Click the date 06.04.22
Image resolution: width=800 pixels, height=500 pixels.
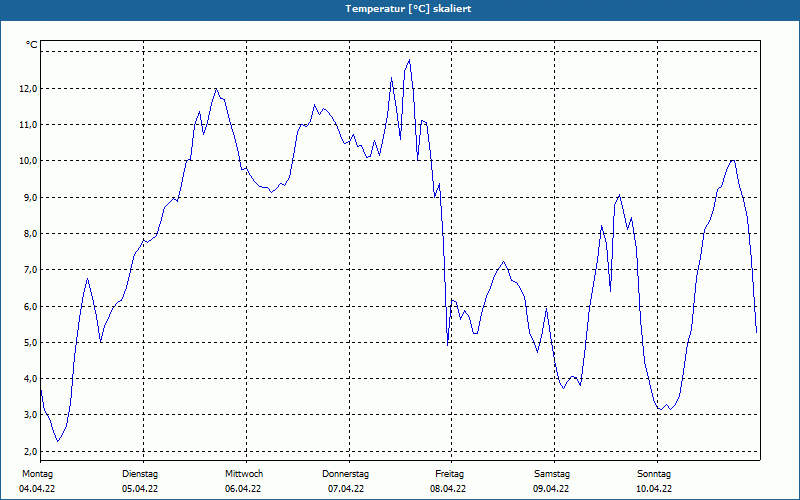click(243, 489)
